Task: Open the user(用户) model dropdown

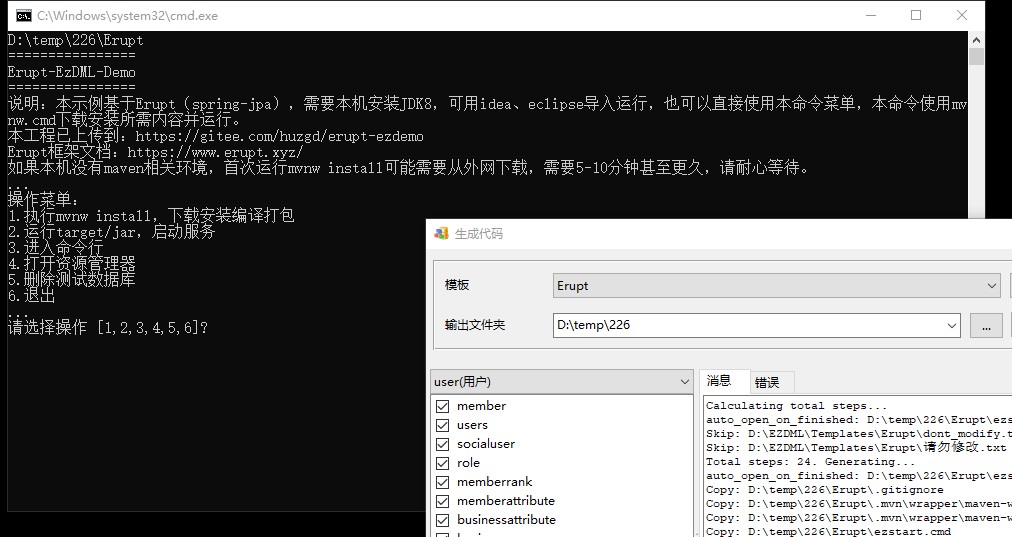Action: click(x=562, y=381)
